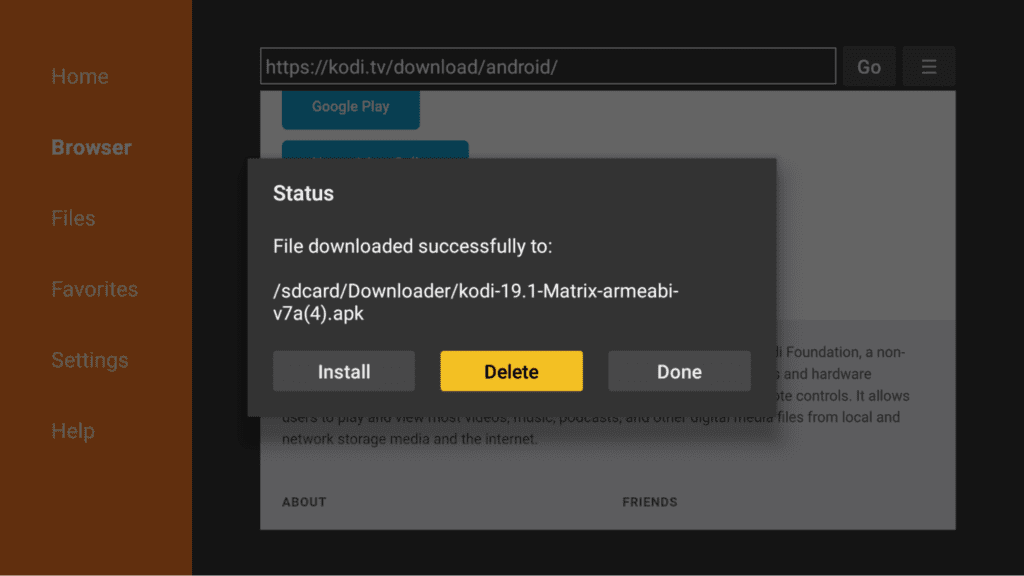Click the URL text in the address field
This screenshot has width=1024, height=576.
point(413,66)
